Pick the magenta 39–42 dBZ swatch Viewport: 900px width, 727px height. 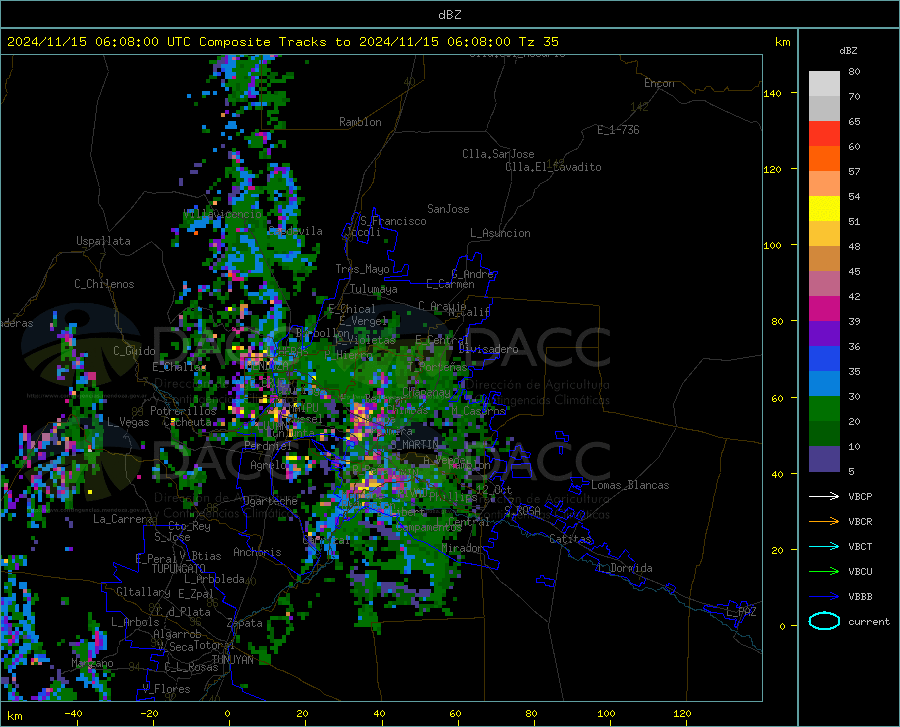click(x=824, y=309)
